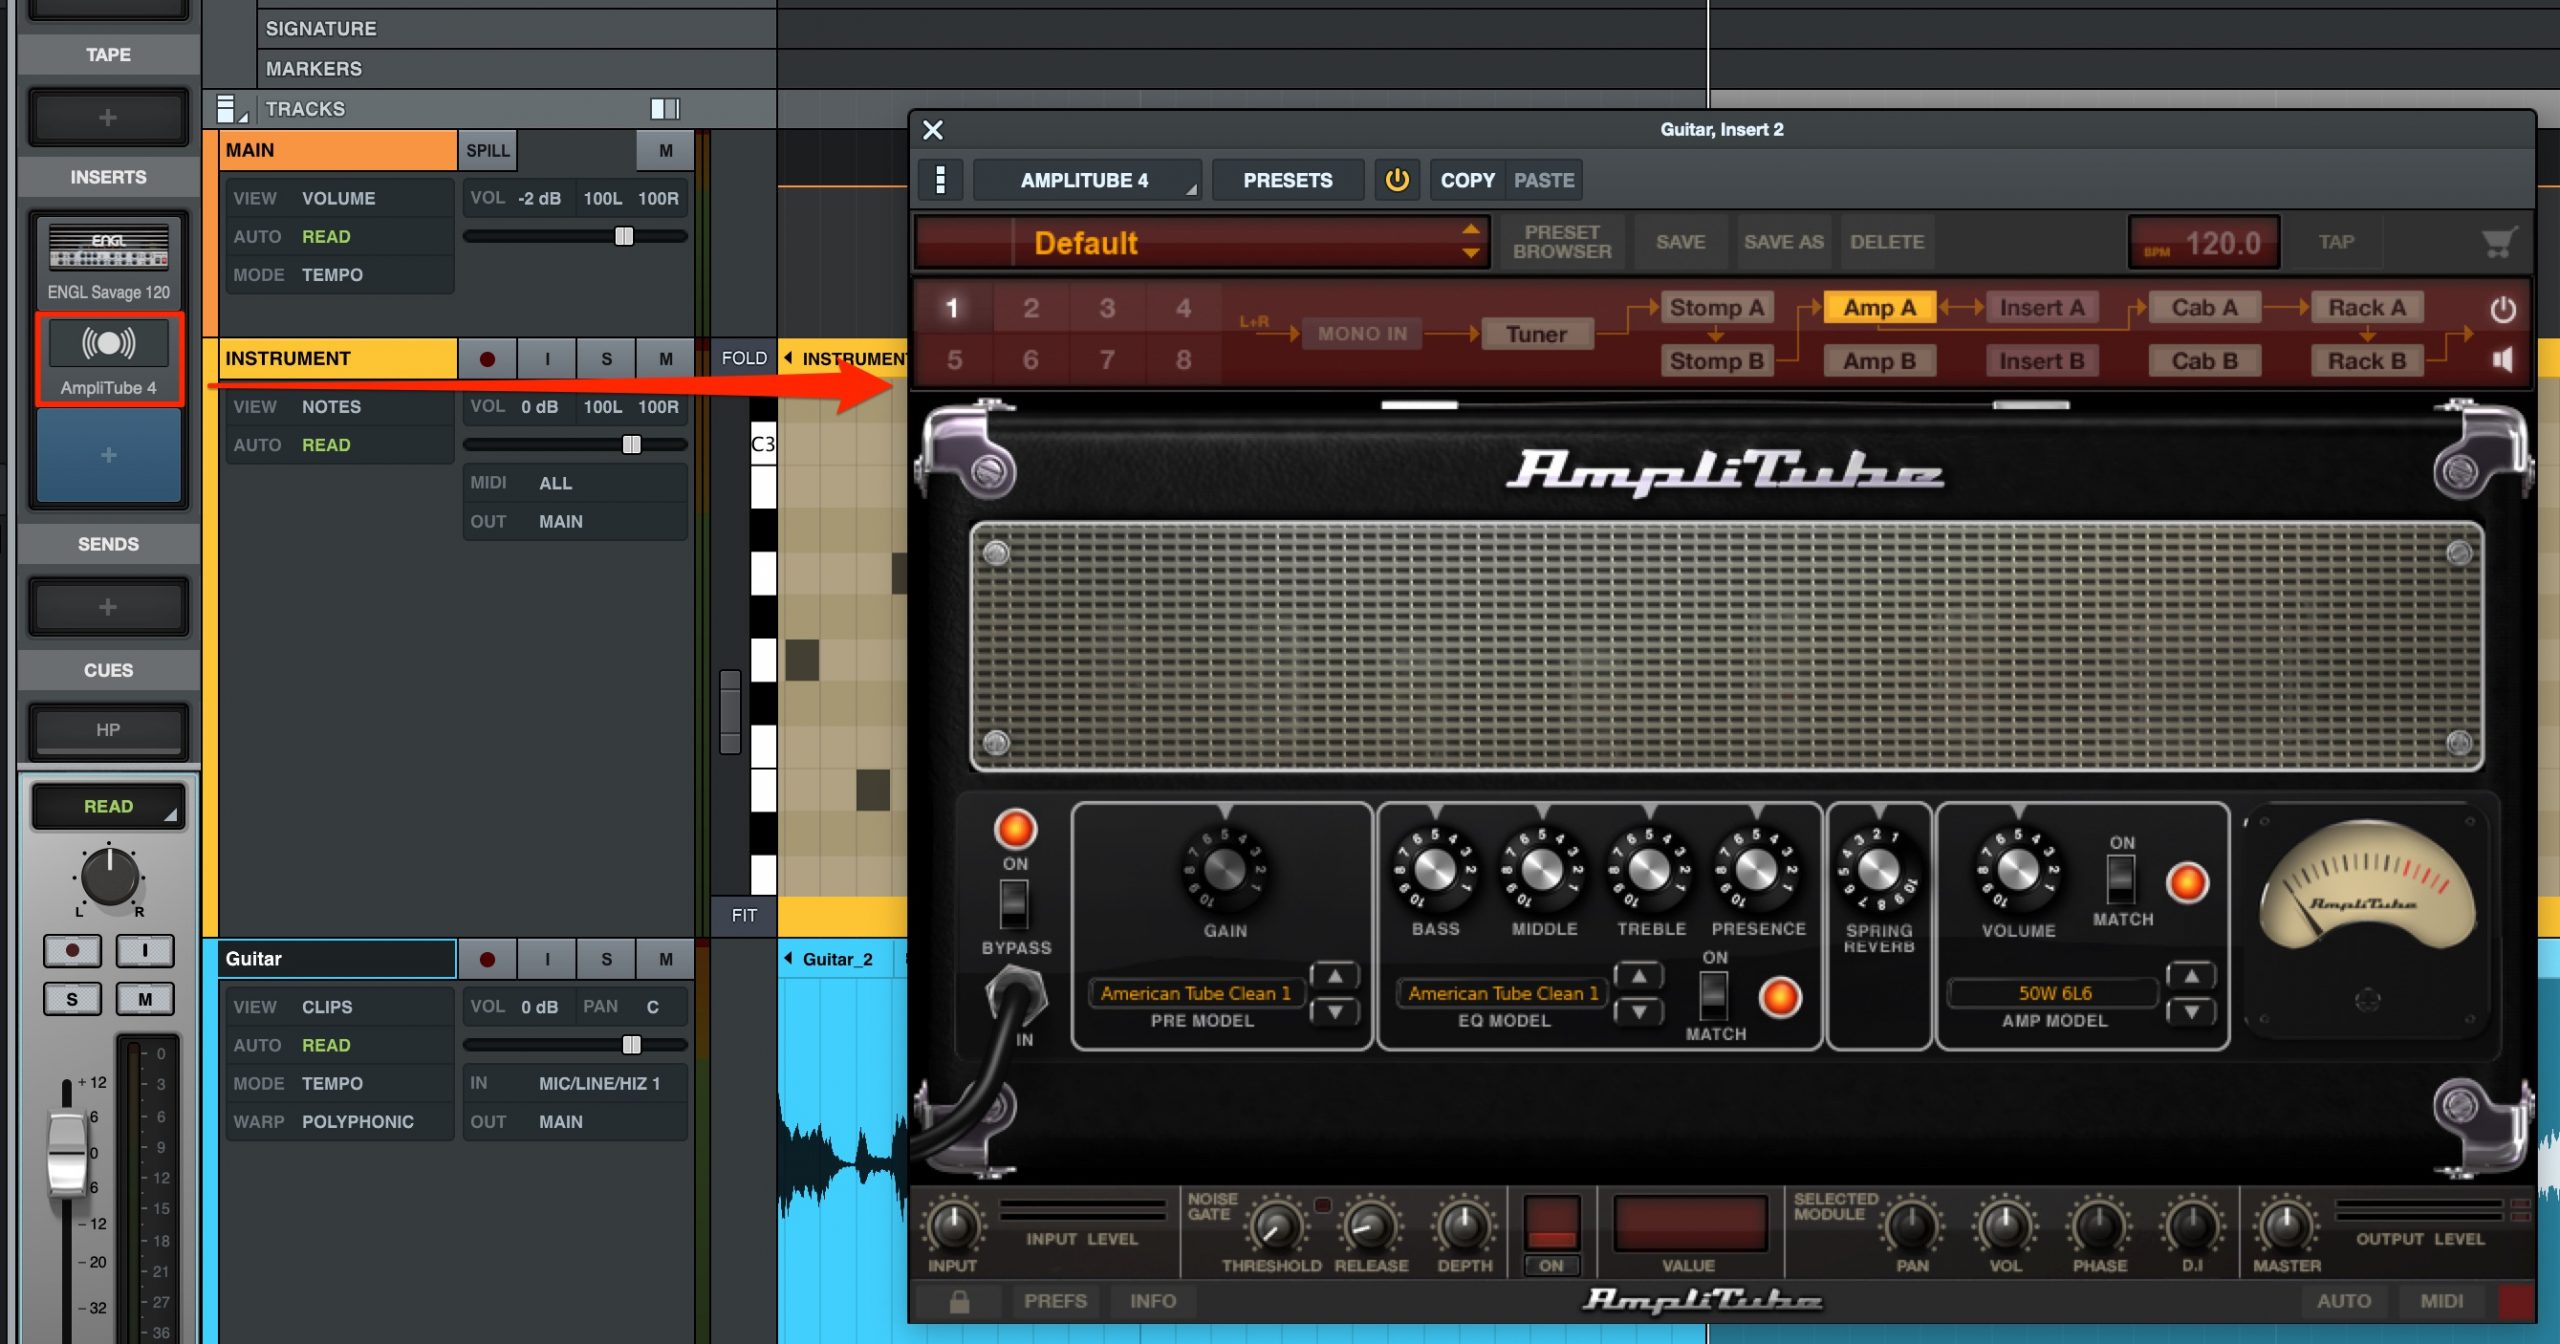The height and width of the screenshot is (1344, 2560).
Task: Change Guitar input MIC/LINE/HIZ 1
Action: pos(575,1083)
